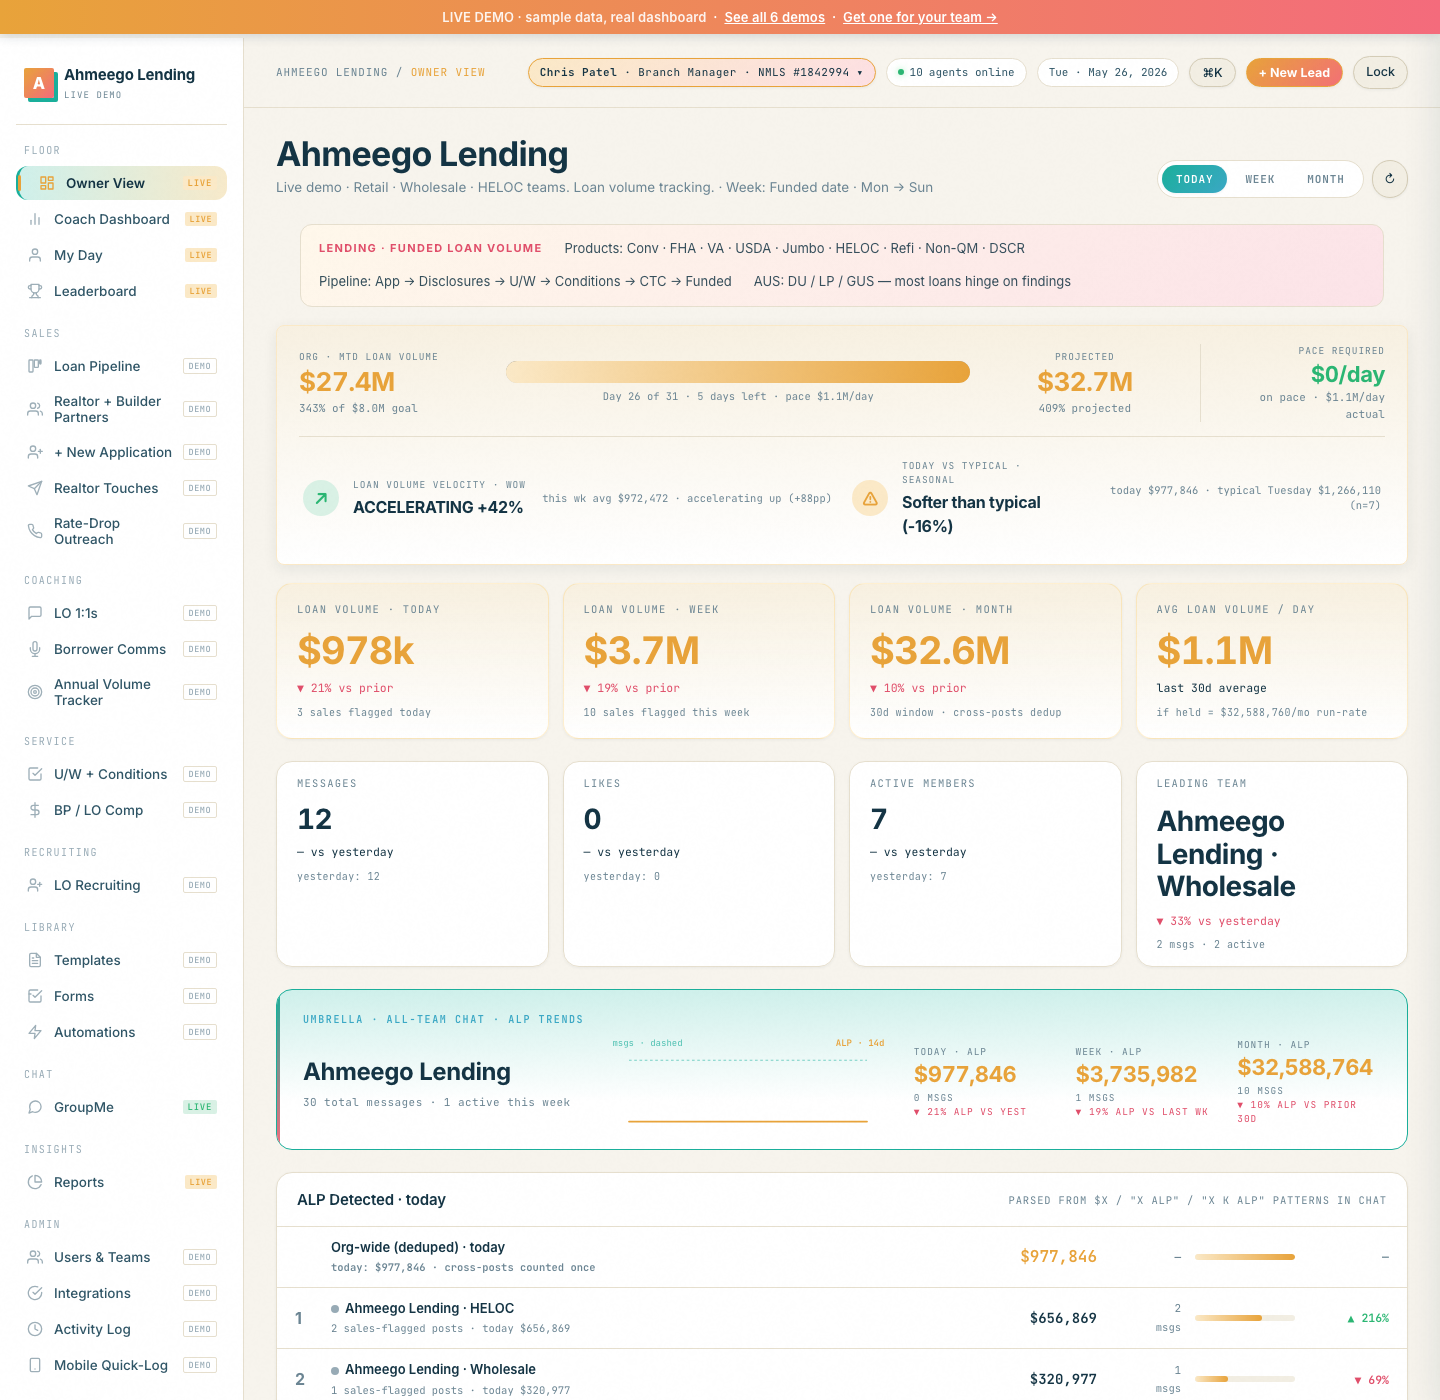
Task: Click AHMEEGO LENDING breadcrumb text
Action: pos(332,72)
